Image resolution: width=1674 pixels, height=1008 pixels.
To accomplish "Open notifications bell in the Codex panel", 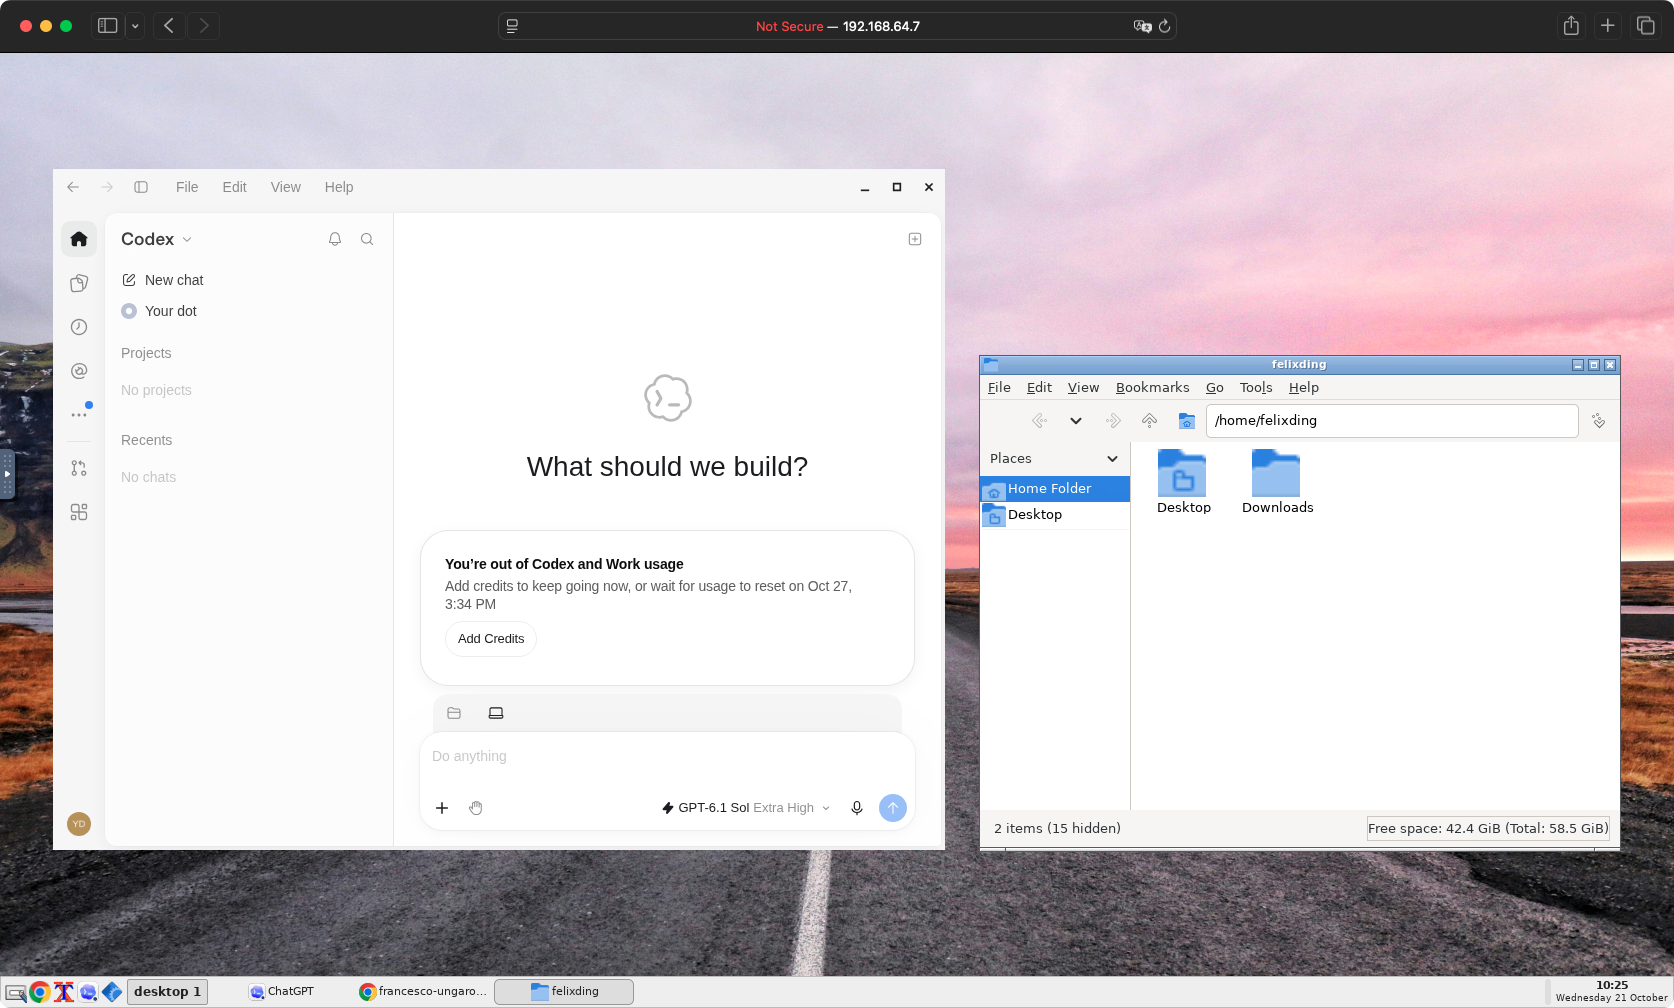I will (x=335, y=239).
